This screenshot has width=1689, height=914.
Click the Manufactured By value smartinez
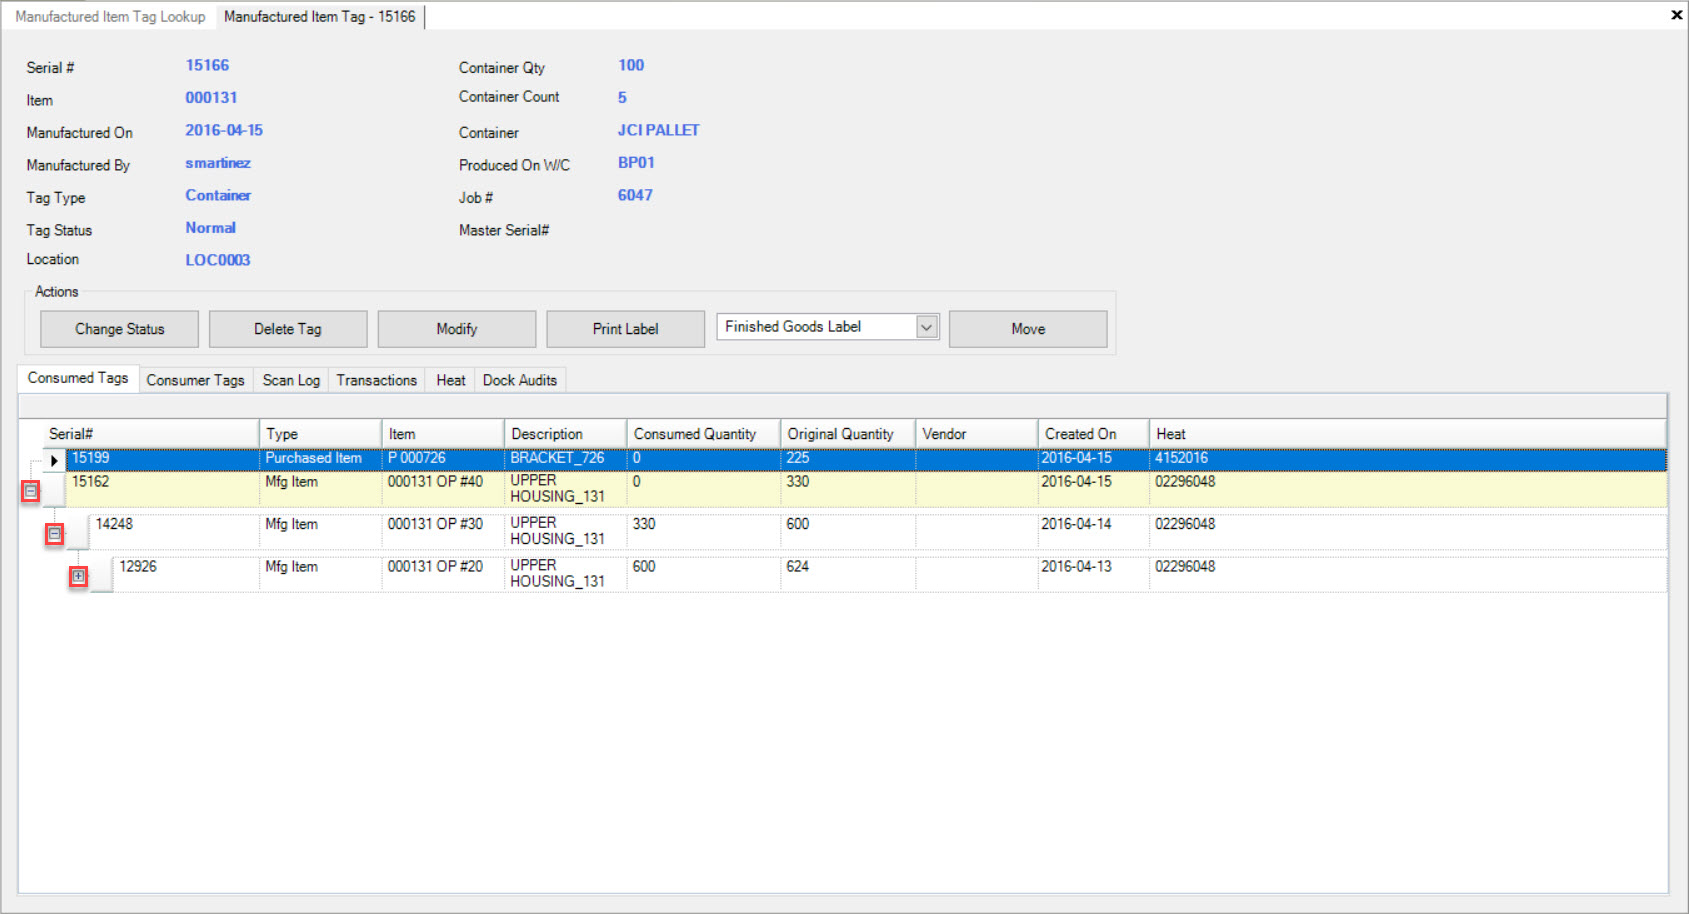(218, 163)
